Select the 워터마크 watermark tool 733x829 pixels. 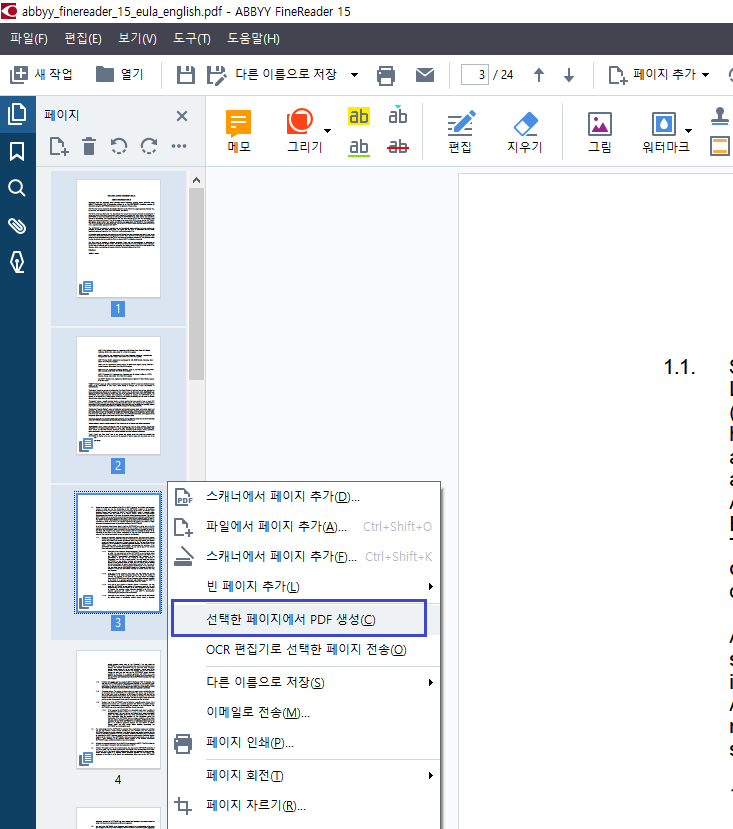665,132
